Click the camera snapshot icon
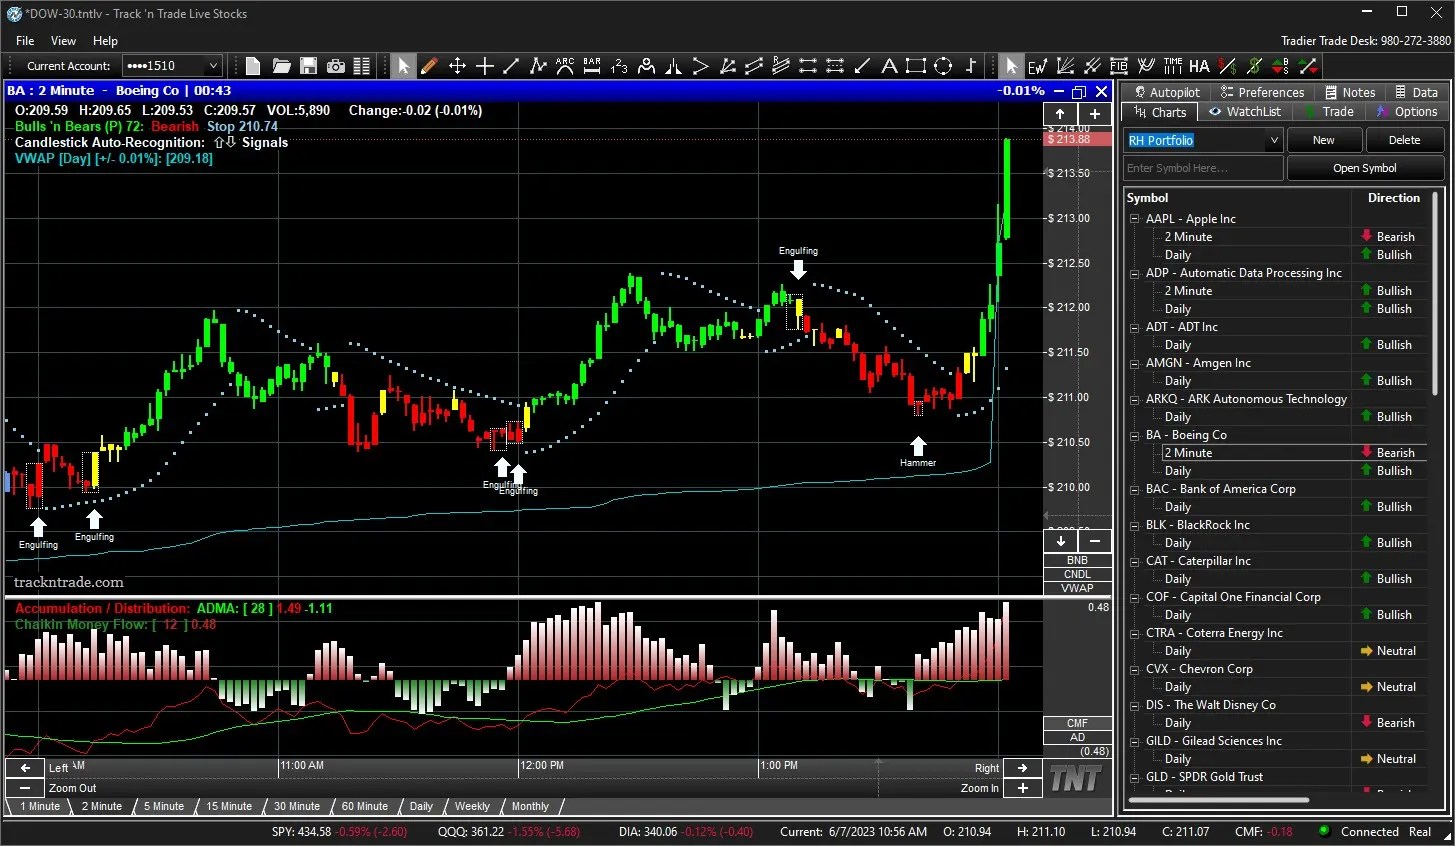The height and width of the screenshot is (846, 1455). tap(335, 66)
